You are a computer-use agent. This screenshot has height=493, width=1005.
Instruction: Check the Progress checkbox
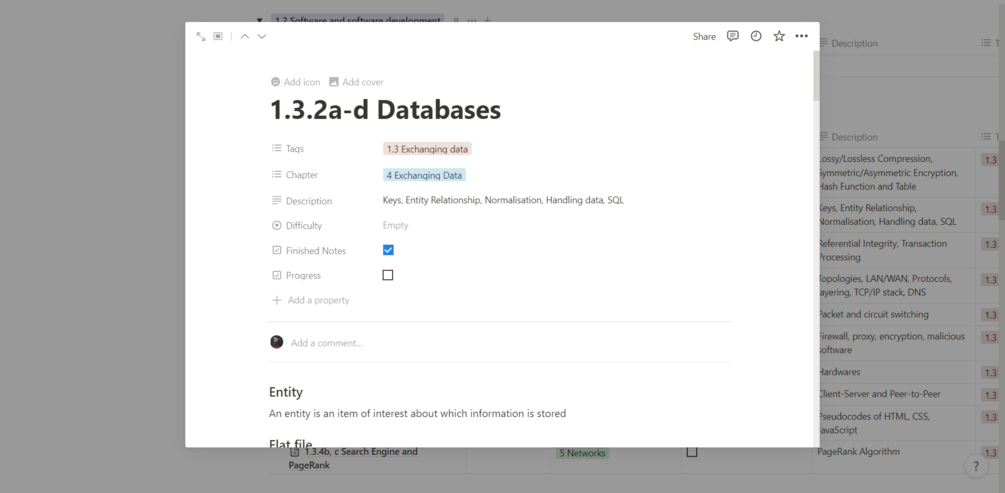(388, 275)
